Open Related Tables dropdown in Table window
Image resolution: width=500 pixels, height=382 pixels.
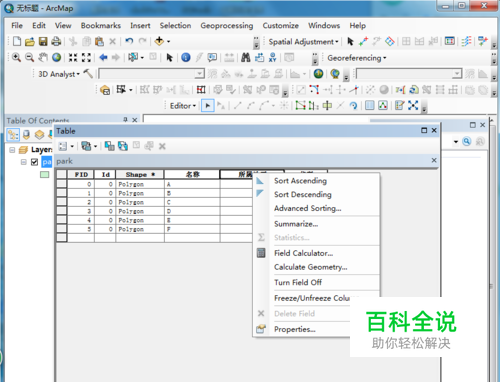[89, 146]
